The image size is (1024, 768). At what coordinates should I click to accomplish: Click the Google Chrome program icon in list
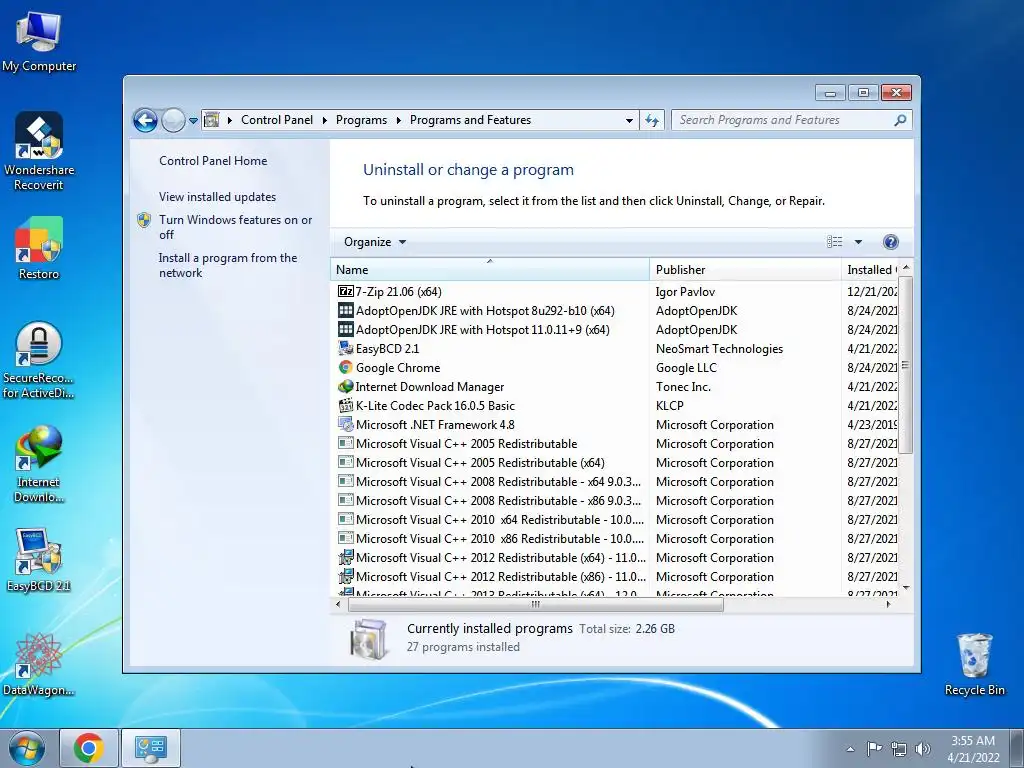(x=345, y=368)
